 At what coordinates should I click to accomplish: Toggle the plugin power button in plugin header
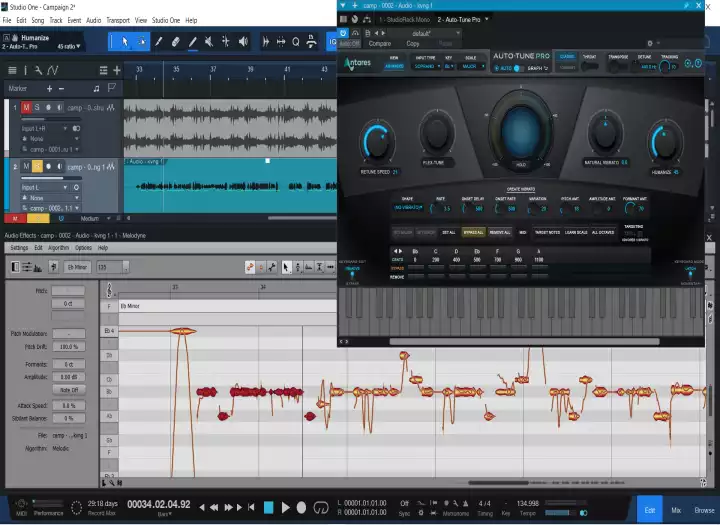click(x=343, y=33)
